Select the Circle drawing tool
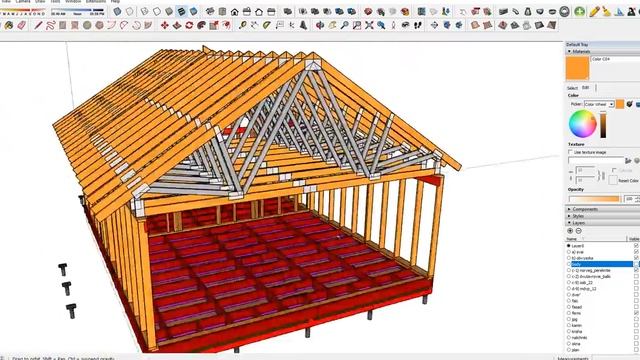The height and width of the screenshot is (360, 640). 87,25
